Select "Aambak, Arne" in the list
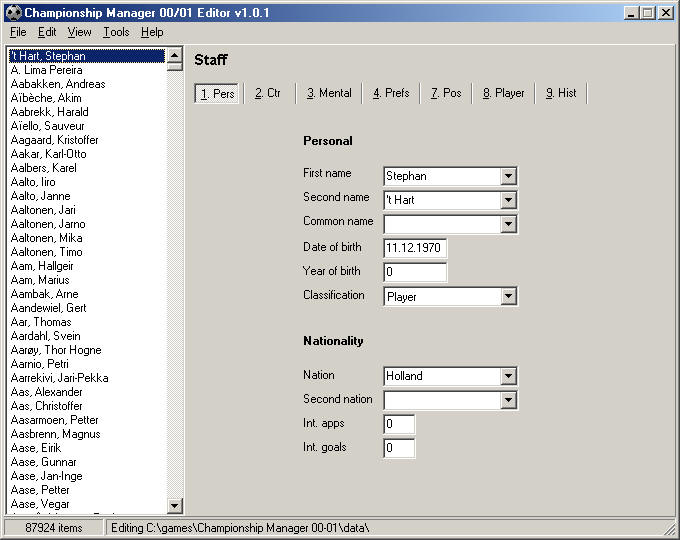 click(87, 294)
